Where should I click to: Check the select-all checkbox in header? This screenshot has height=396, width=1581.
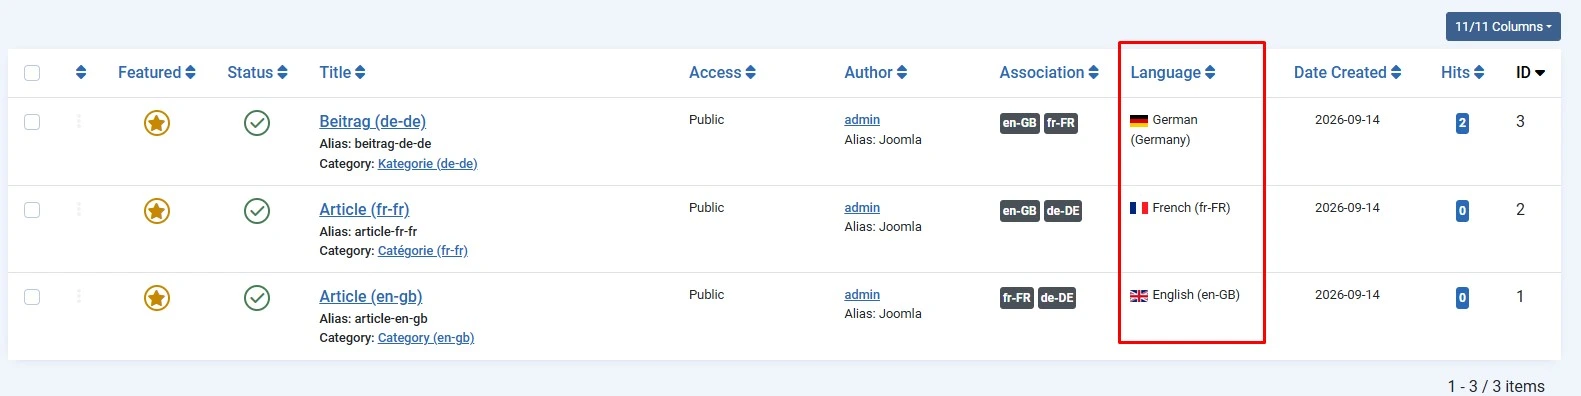(32, 73)
